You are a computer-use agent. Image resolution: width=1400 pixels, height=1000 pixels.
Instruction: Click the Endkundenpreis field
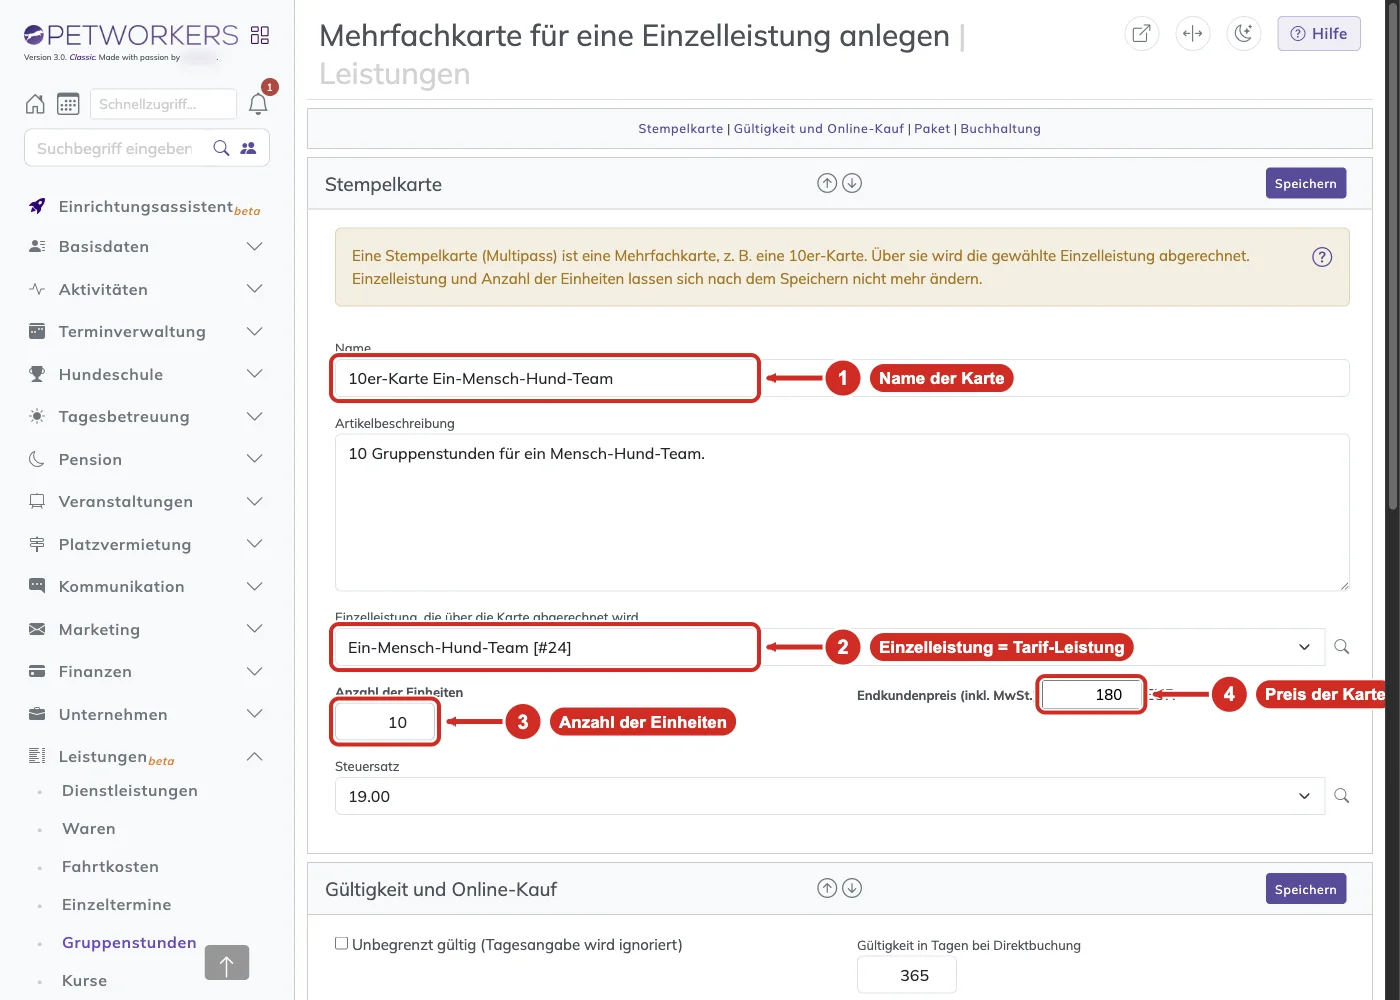(1092, 694)
